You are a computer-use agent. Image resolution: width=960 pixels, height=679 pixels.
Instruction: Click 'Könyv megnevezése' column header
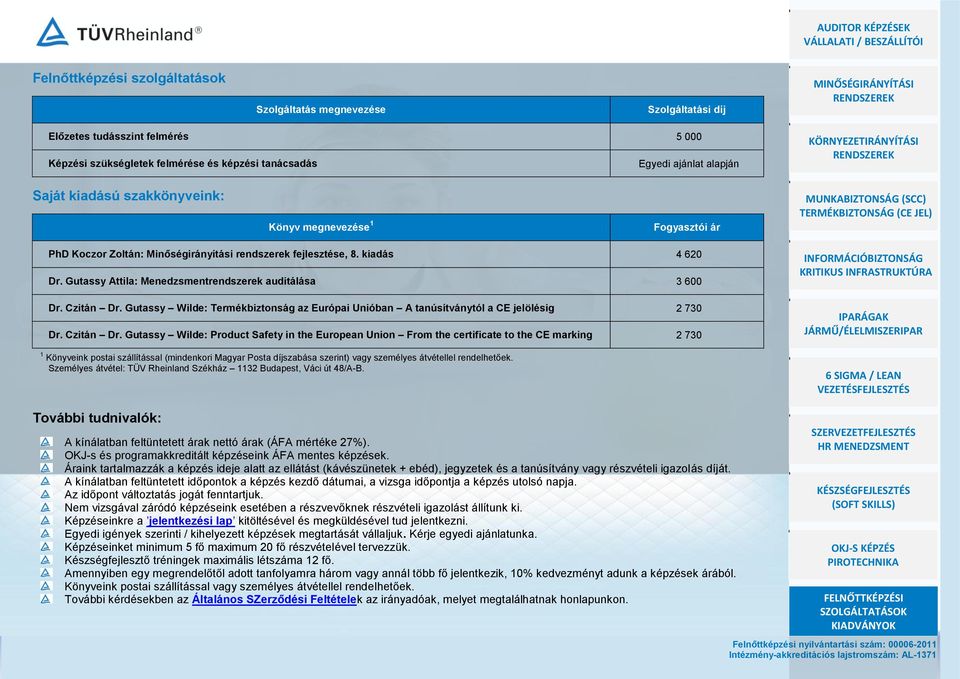[x=321, y=227]
